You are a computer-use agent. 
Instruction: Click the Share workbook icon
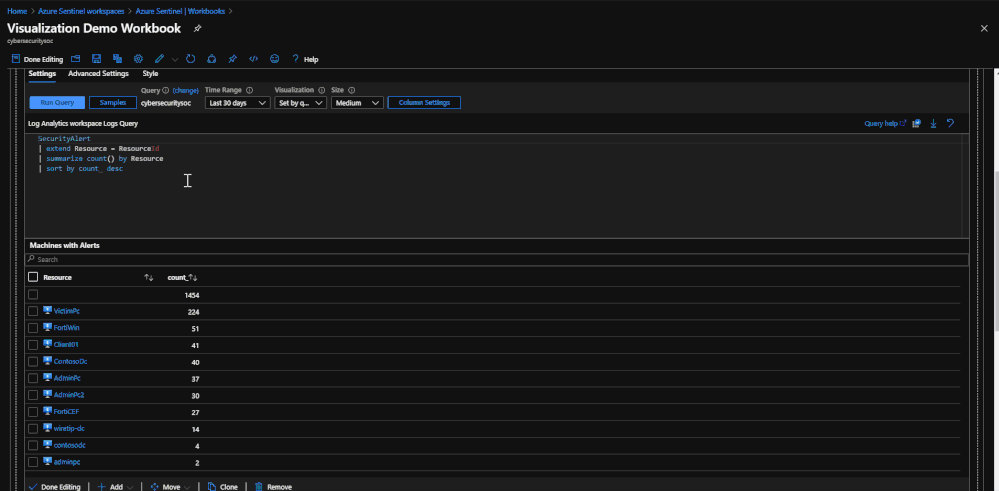212,59
